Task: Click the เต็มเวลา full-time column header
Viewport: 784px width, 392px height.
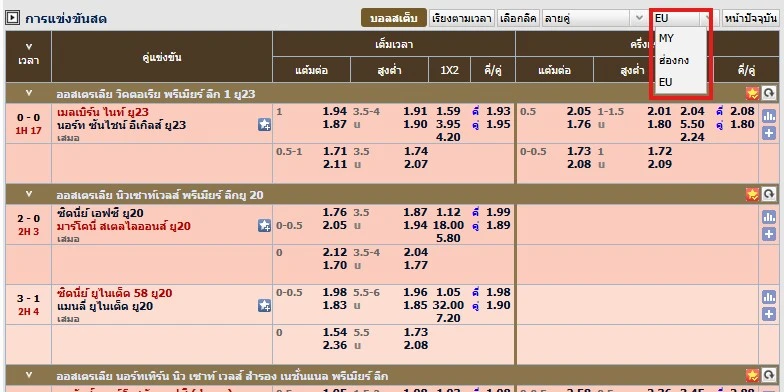Action: tap(394, 44)
